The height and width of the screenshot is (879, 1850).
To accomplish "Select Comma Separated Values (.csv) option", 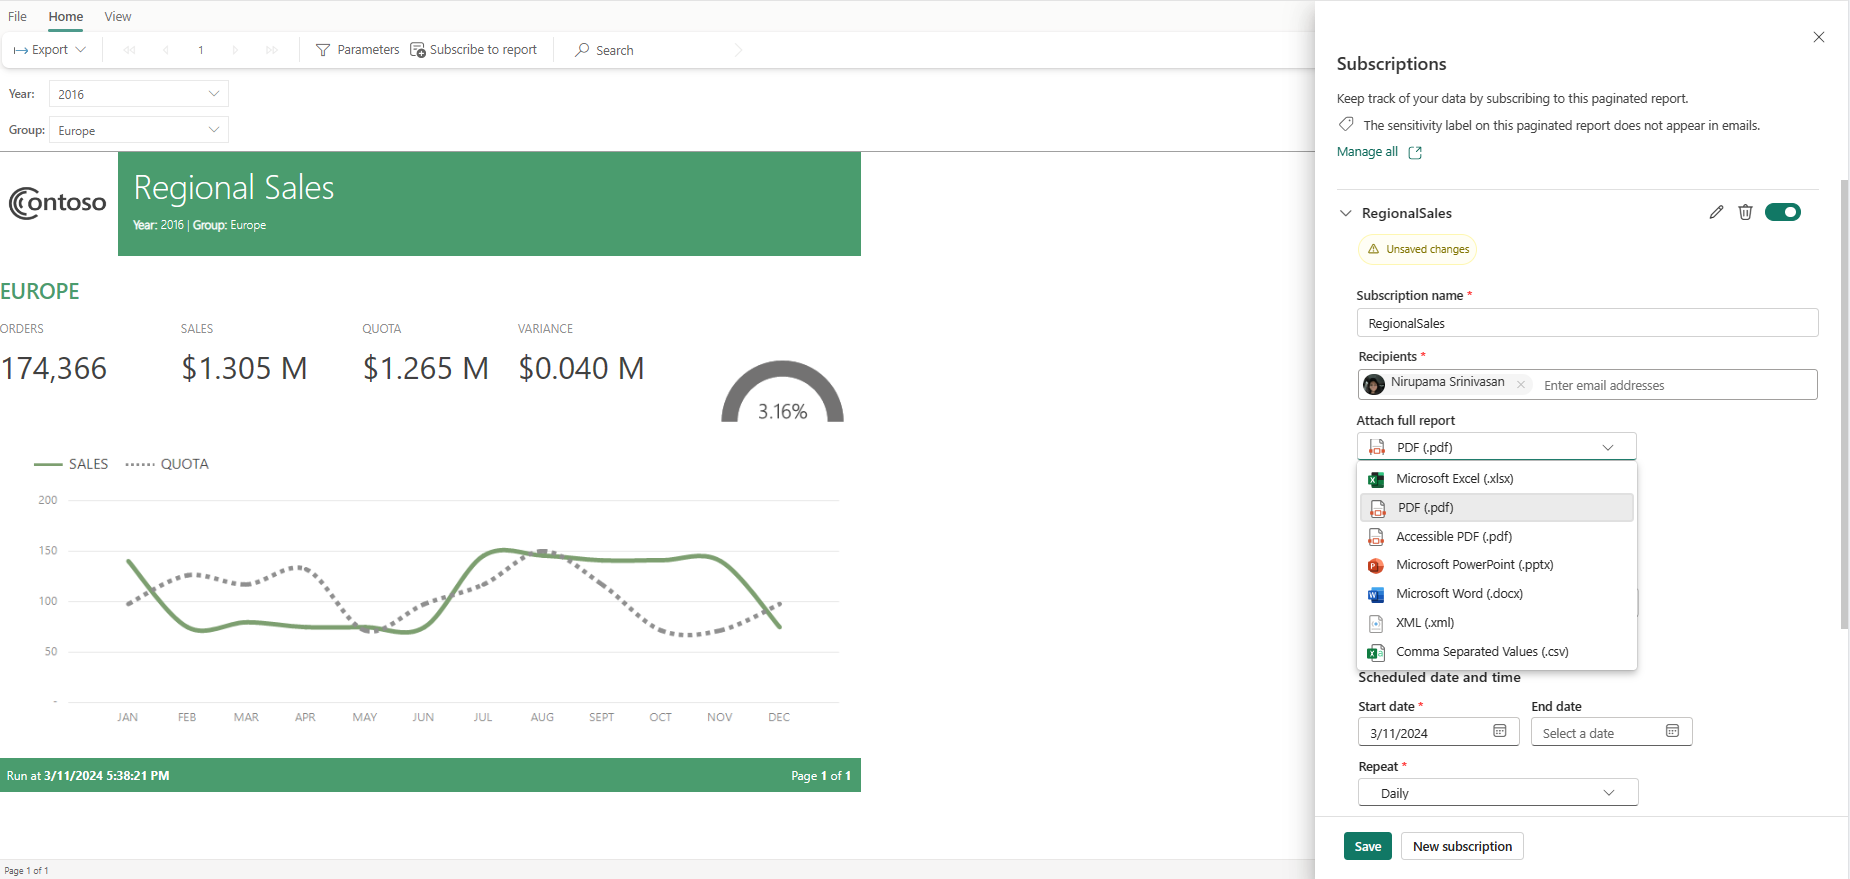I will (x=1481, y=652).
